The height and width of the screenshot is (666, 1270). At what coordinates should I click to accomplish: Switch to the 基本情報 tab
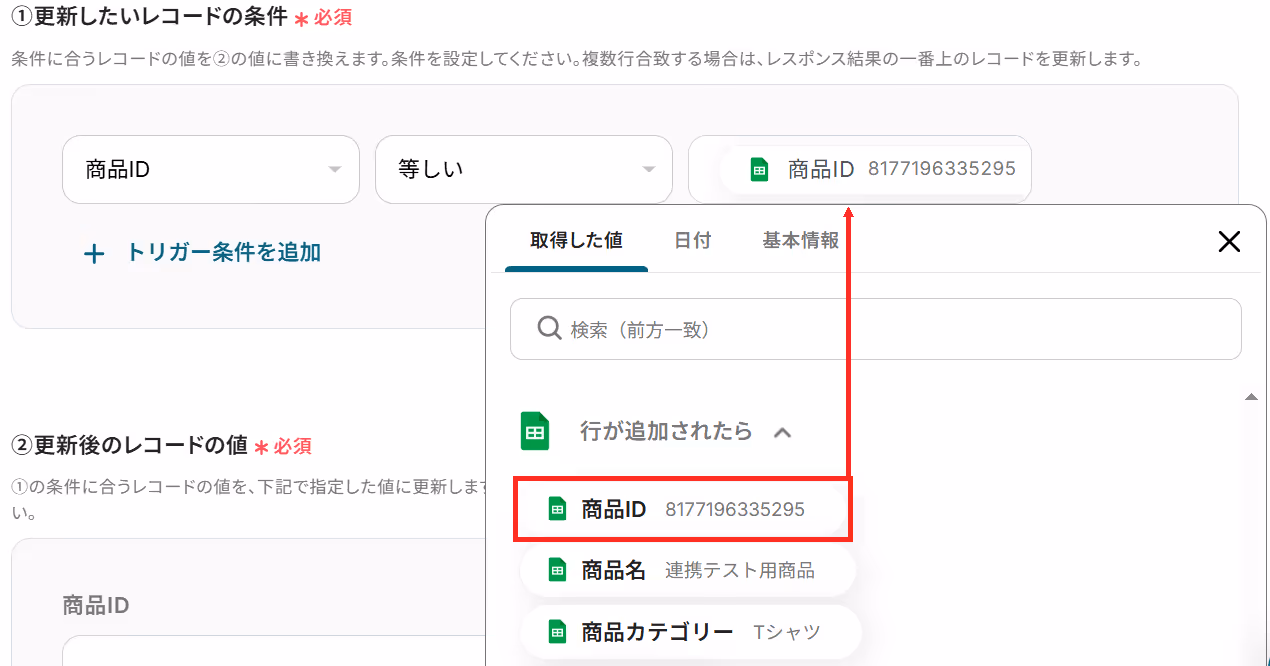pyautogui.click(x=800, y=240)
